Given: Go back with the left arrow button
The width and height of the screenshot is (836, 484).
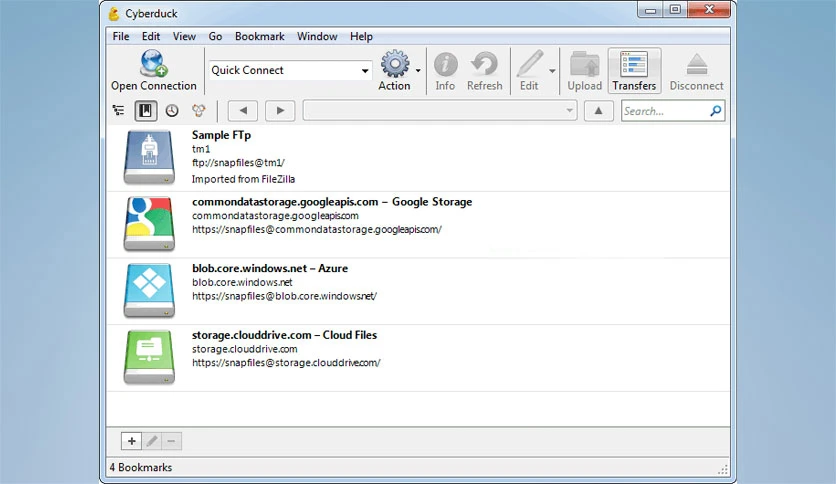Looking at the screenshot, I should click(243, 111).
